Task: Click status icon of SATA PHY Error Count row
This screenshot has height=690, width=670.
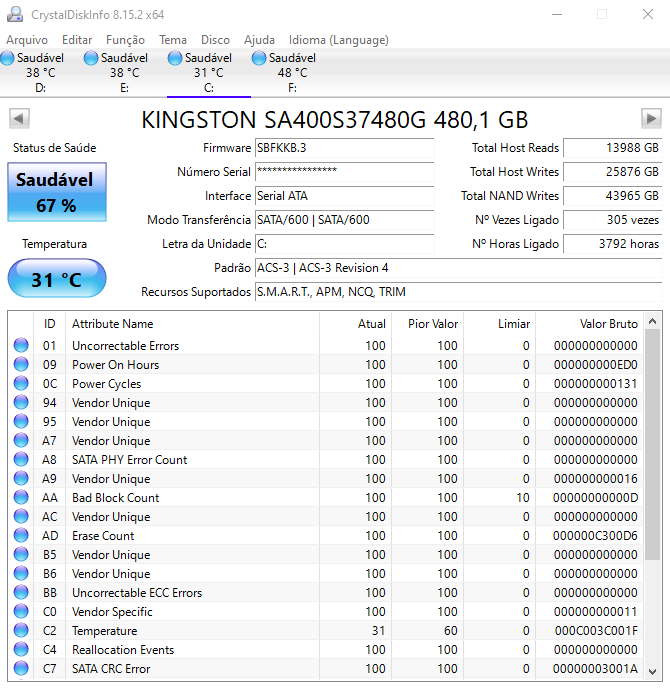Action: point(21,459)
